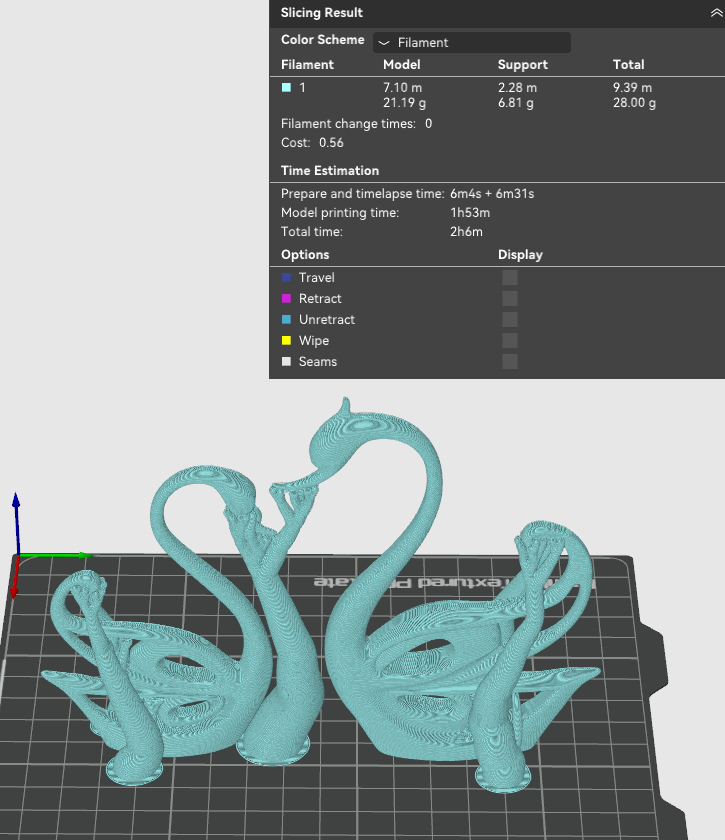Click the Cost value 0.56
725x840 pixels.
pos(331,142)
